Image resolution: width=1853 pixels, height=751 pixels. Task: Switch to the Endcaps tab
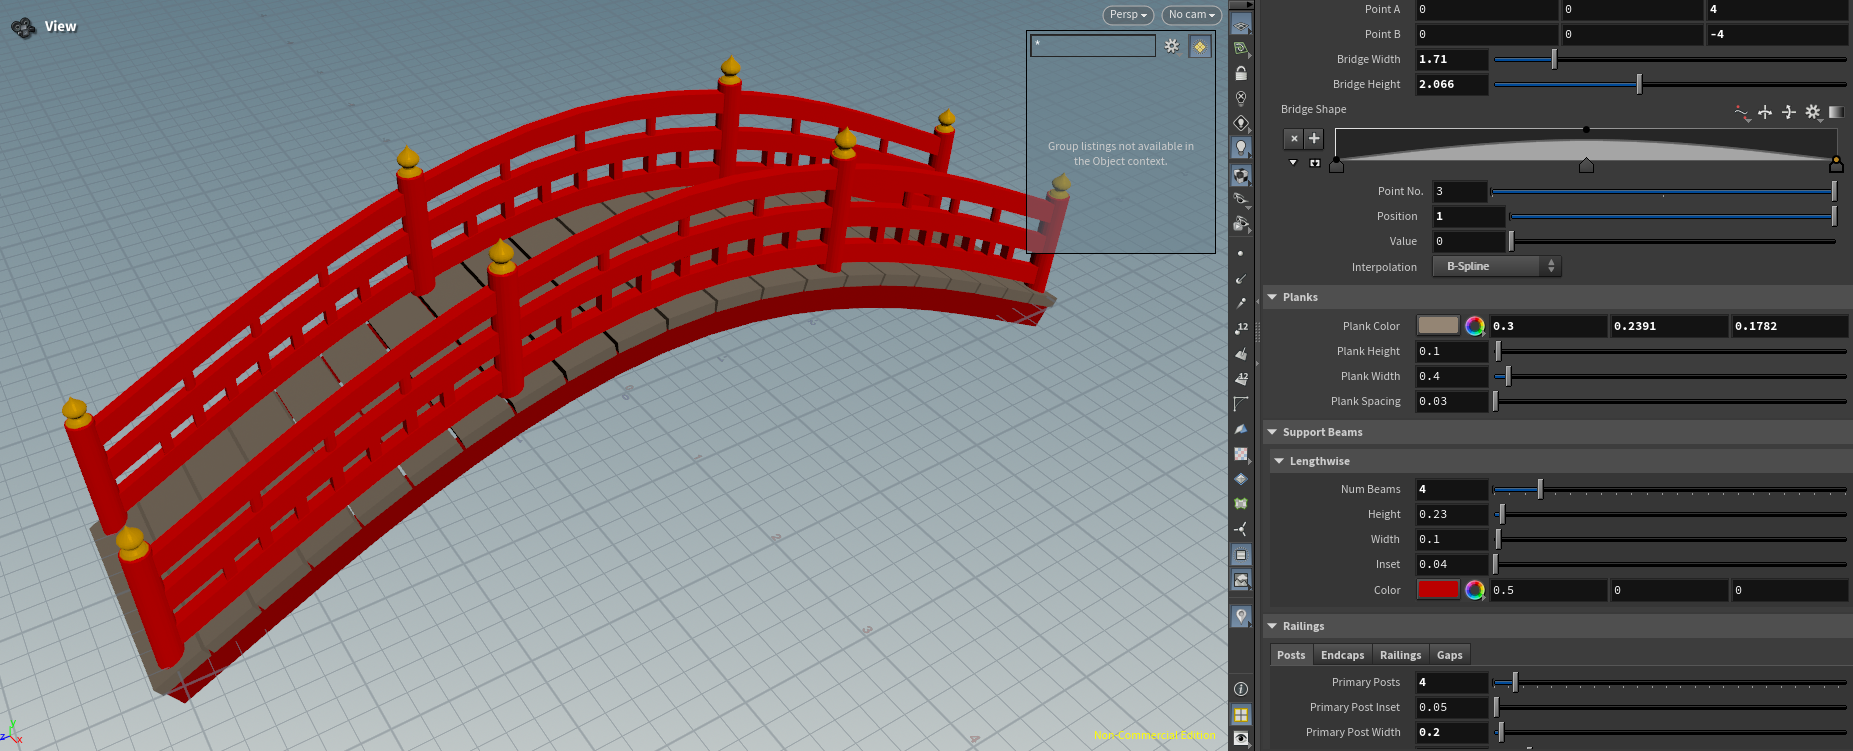(1342, 655)
